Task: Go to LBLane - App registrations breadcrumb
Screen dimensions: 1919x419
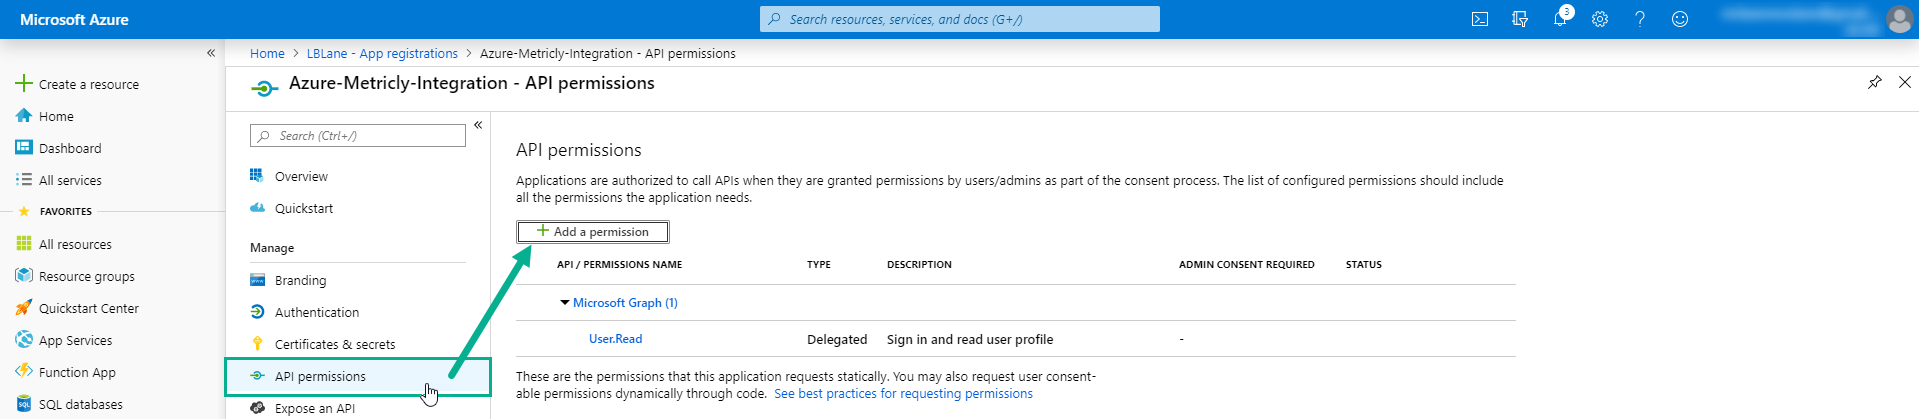Action: coord(382,54)
